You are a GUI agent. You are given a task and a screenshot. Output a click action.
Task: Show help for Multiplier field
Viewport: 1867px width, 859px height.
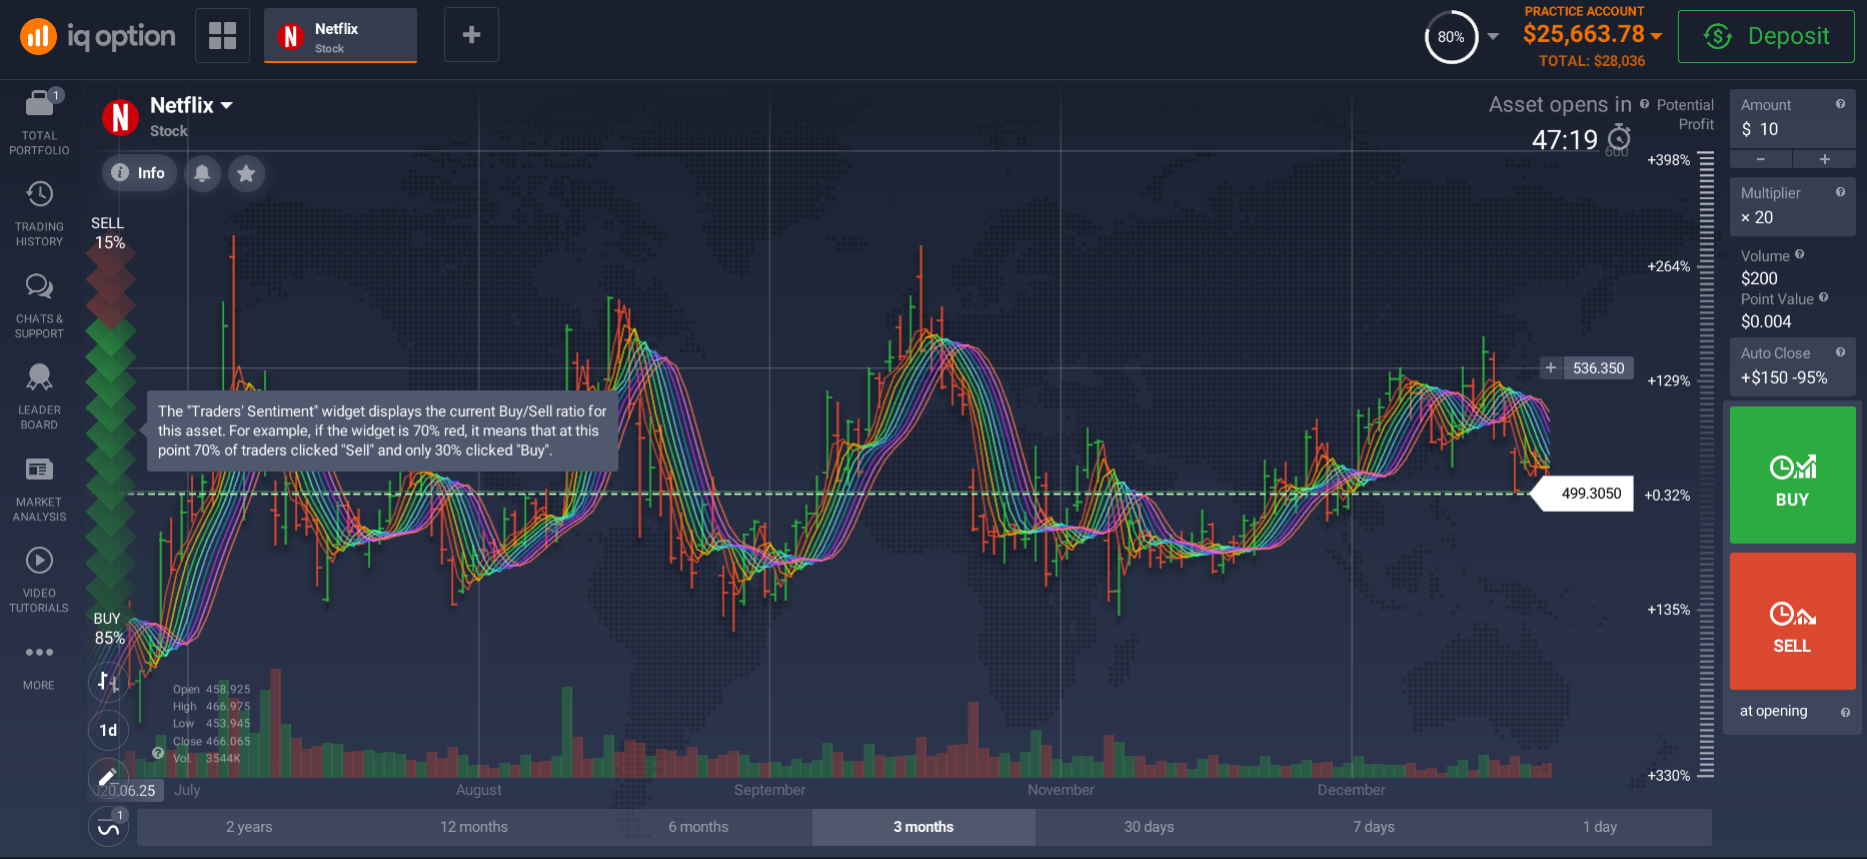[1840, 192]
